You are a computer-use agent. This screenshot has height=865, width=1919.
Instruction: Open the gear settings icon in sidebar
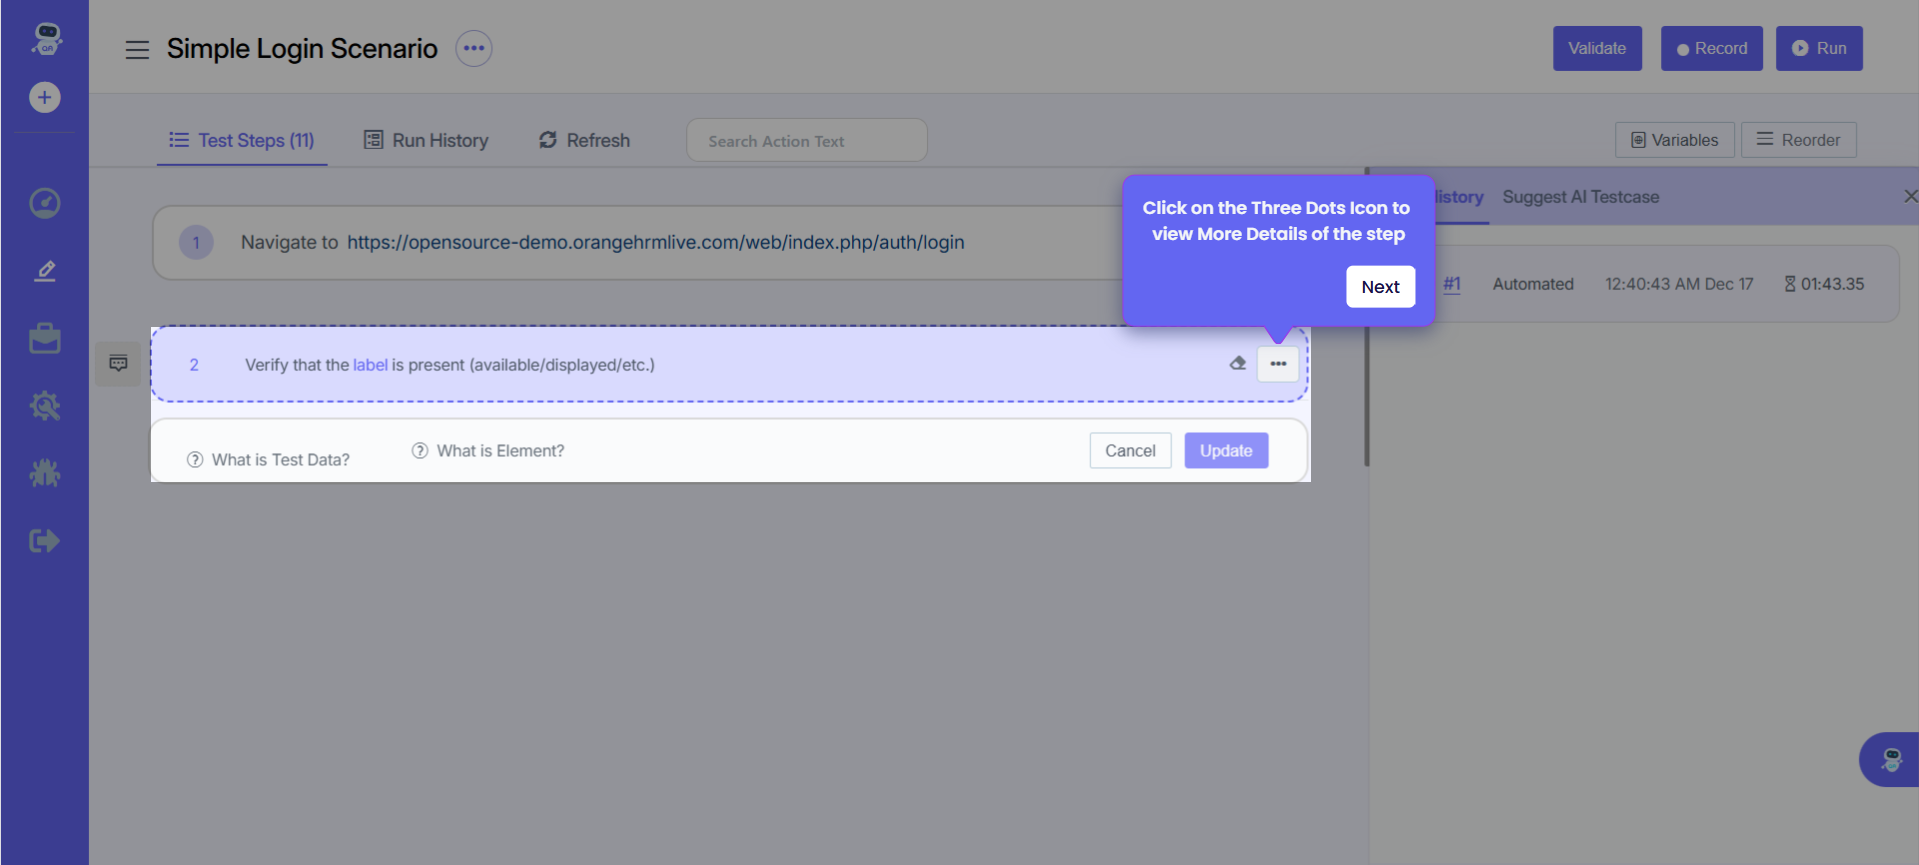coord(45,406)
